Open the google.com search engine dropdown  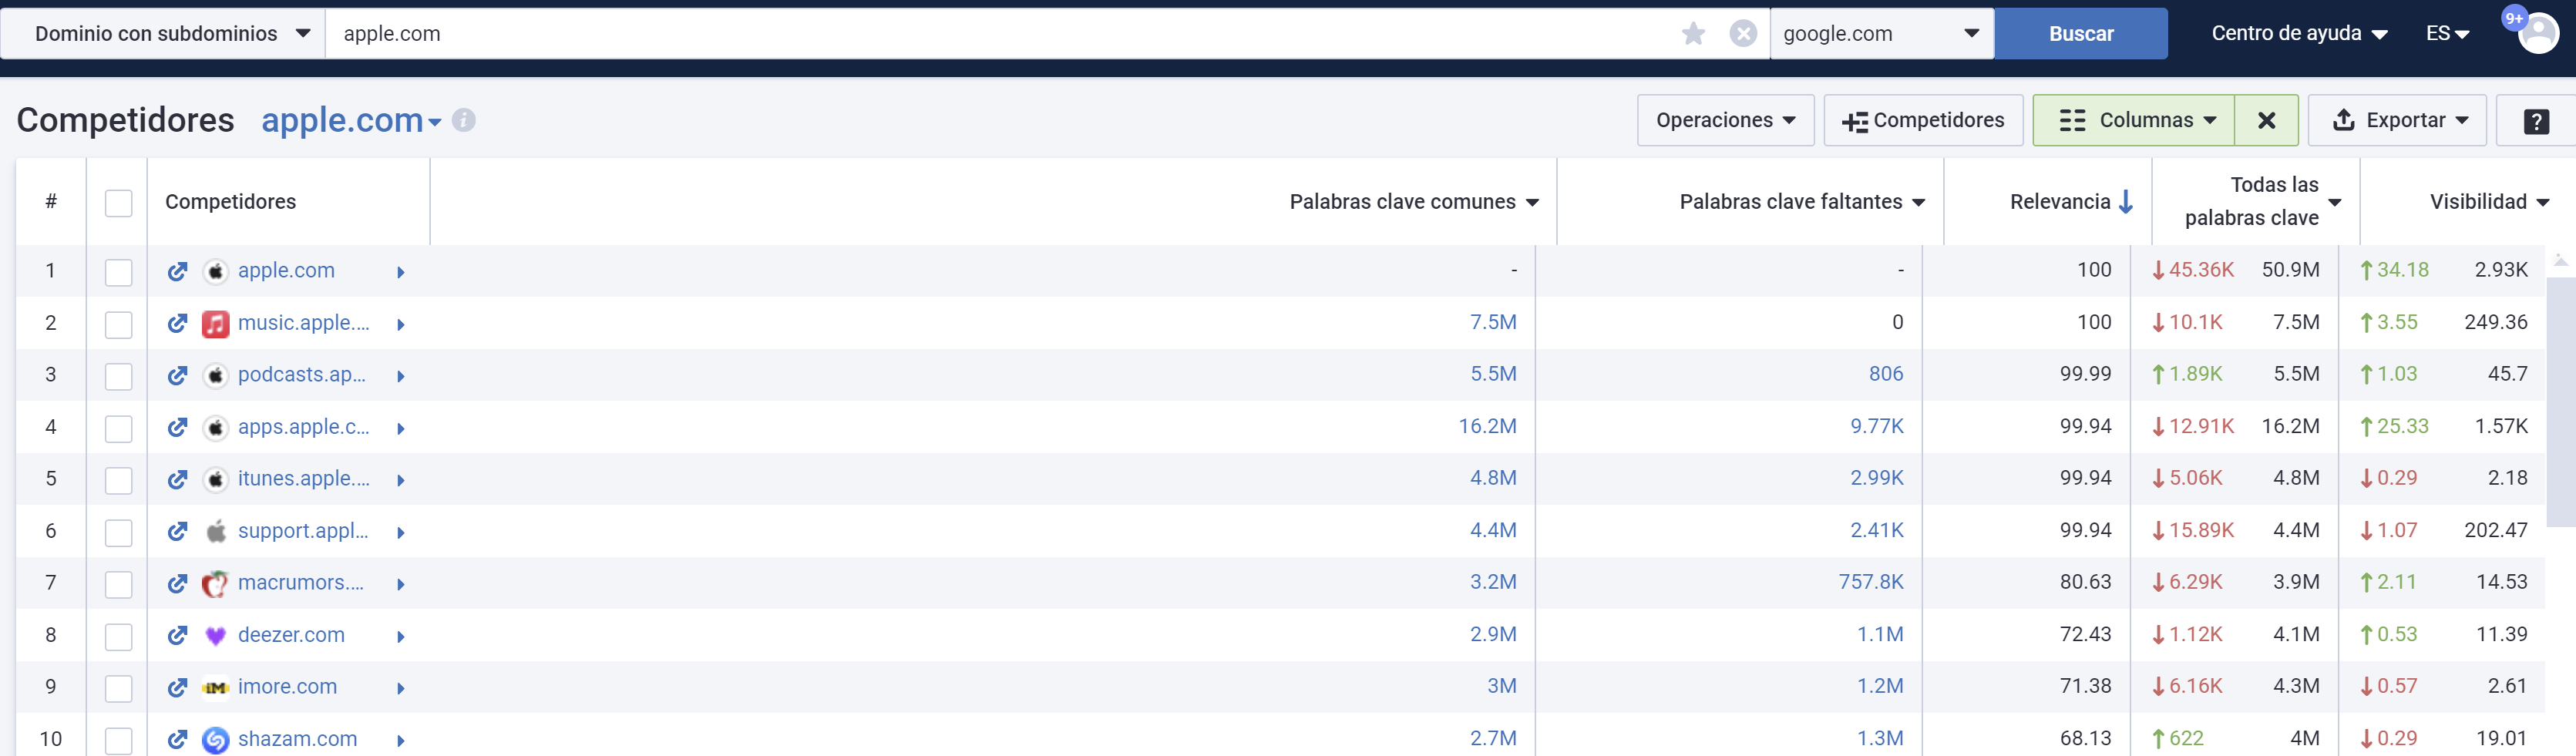coord(1880,33)
